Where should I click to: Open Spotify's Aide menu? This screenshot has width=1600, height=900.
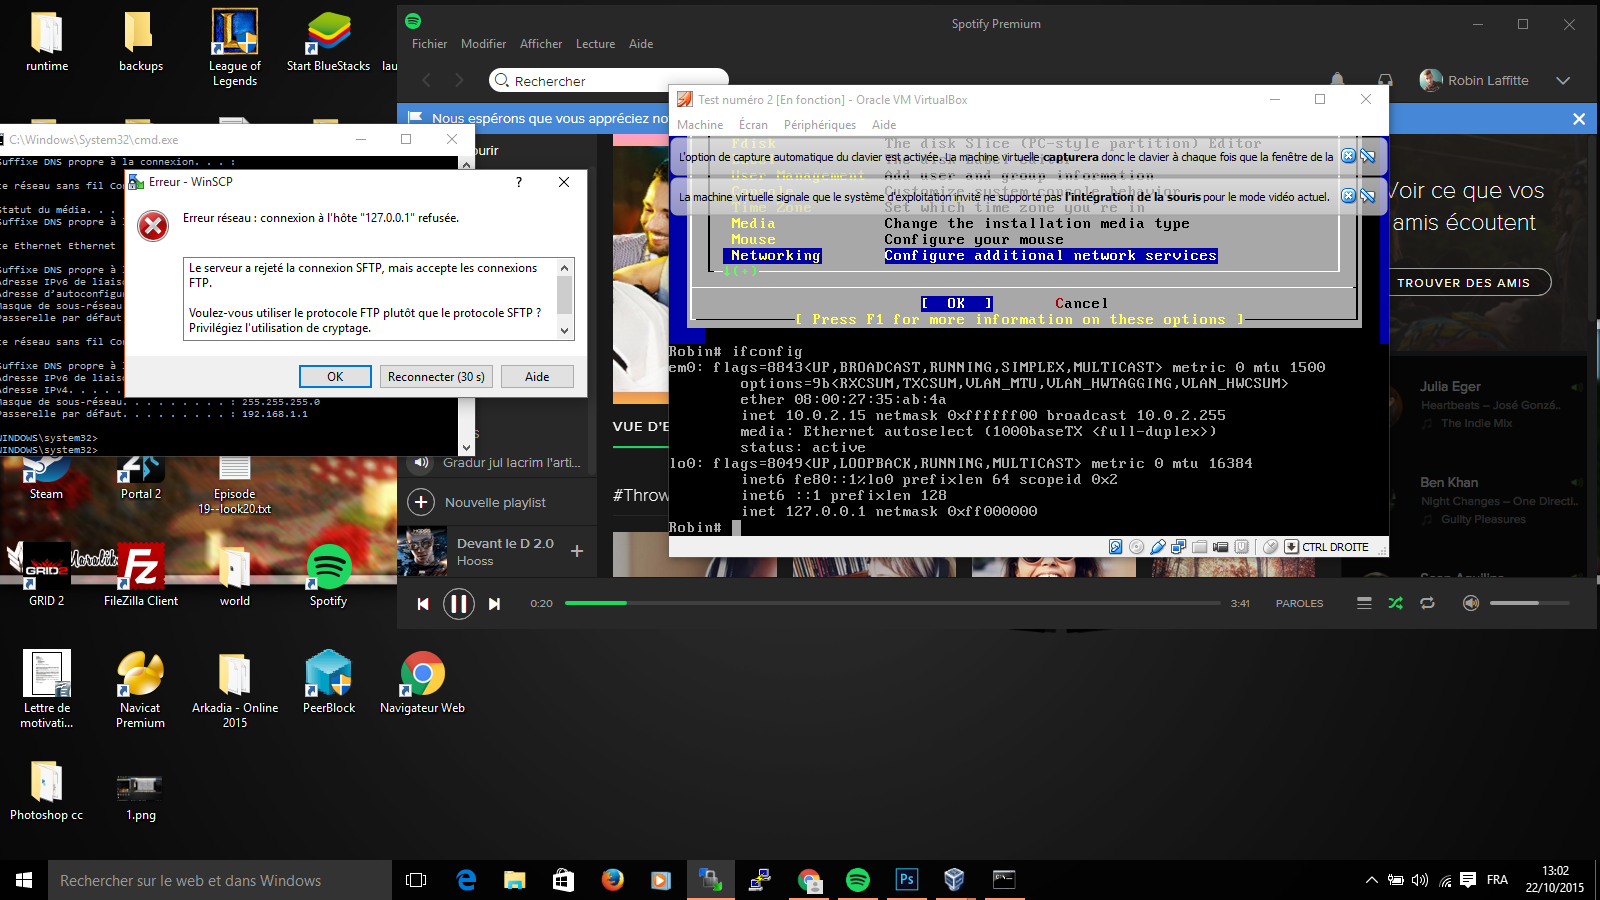pyautogui.click(x=641, y=44)
